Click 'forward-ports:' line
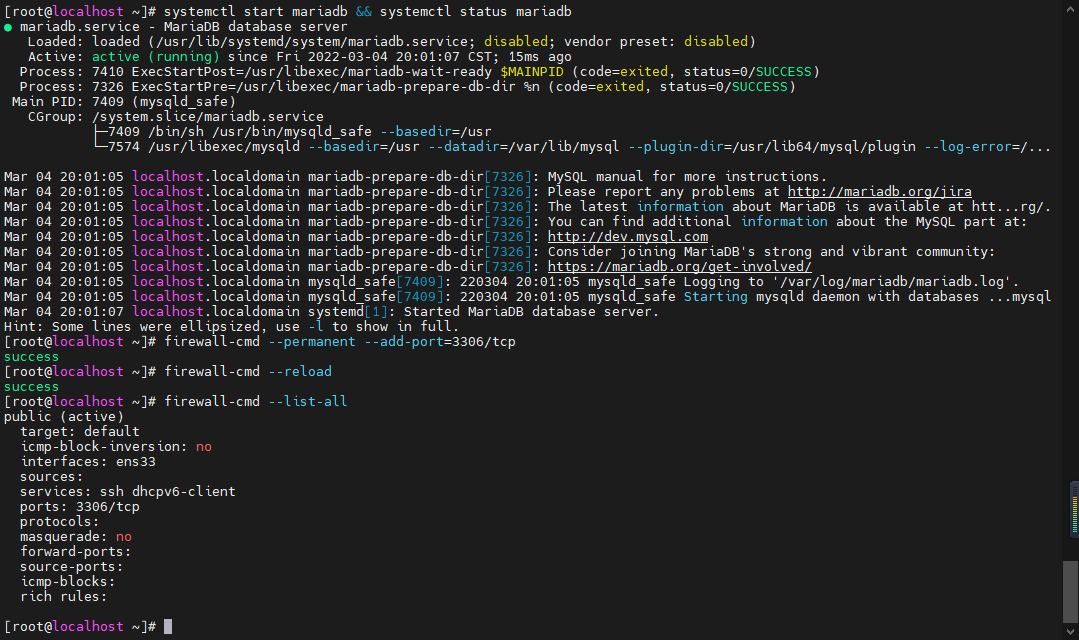This screenshot has height=640, width=1079. 76,552
